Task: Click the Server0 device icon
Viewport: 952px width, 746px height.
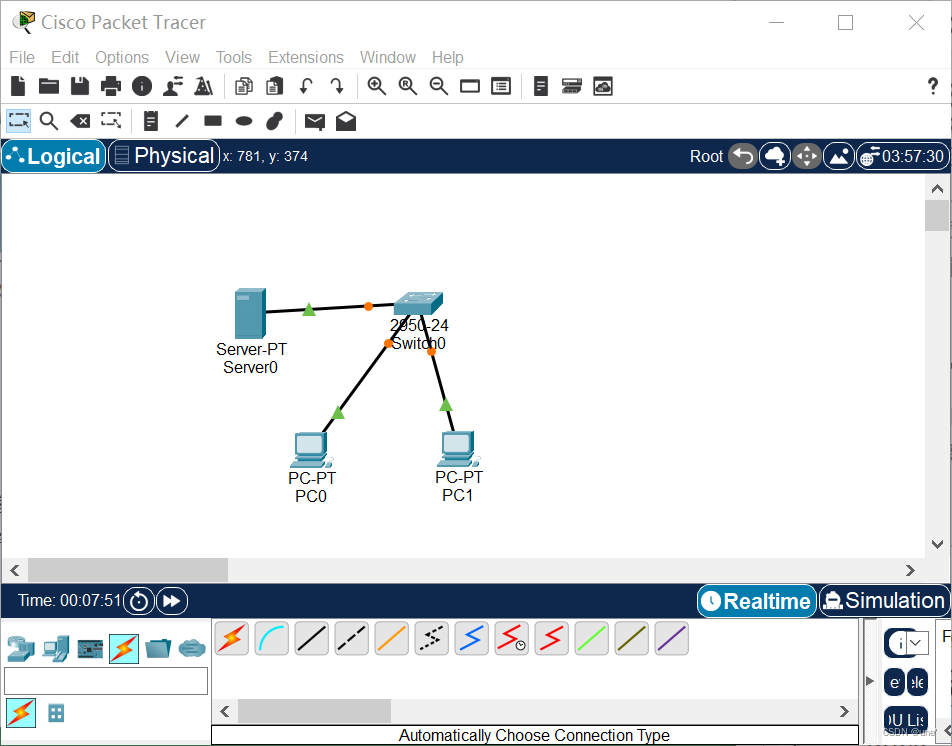Action: point(250,313)
